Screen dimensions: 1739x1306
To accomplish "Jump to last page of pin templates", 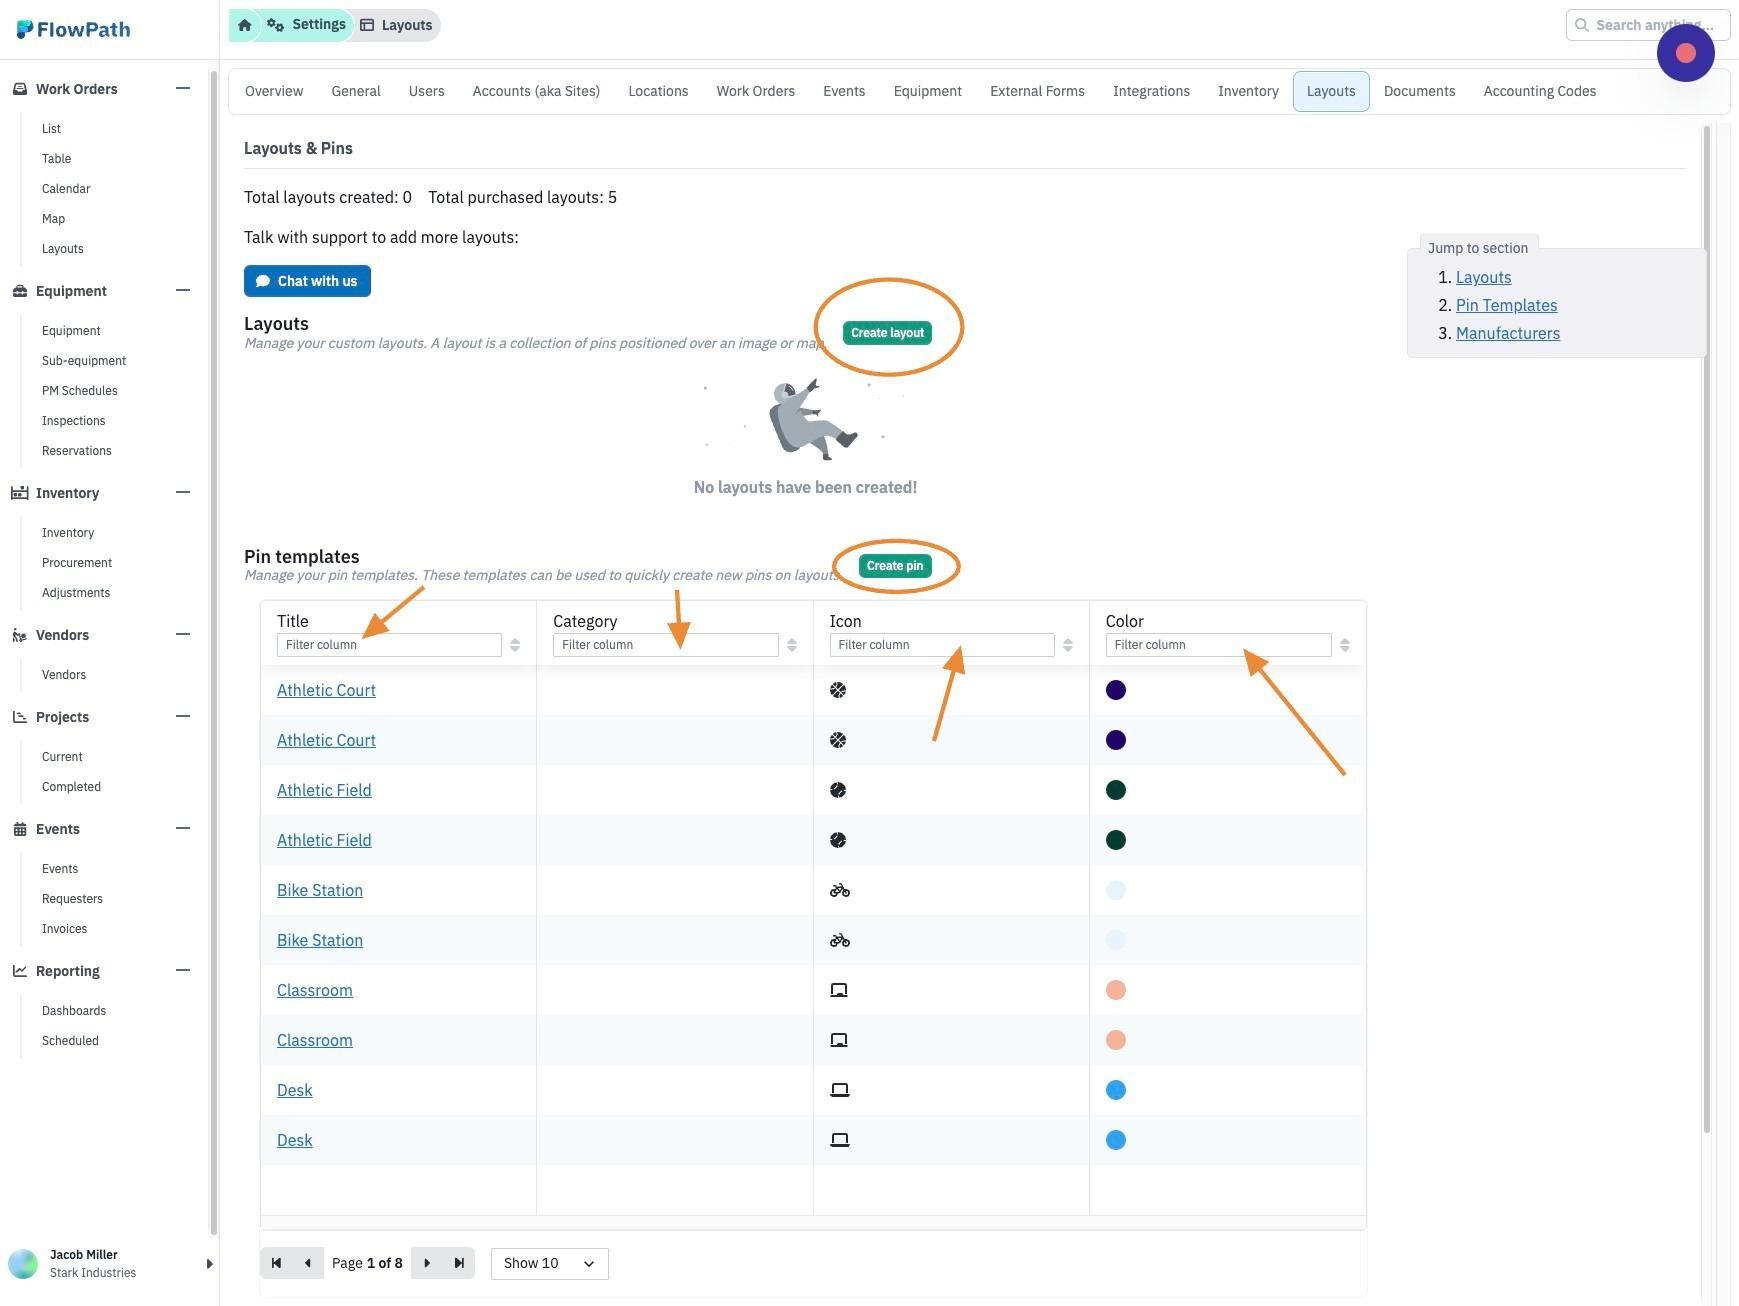I will click(x=459, y=1263).
